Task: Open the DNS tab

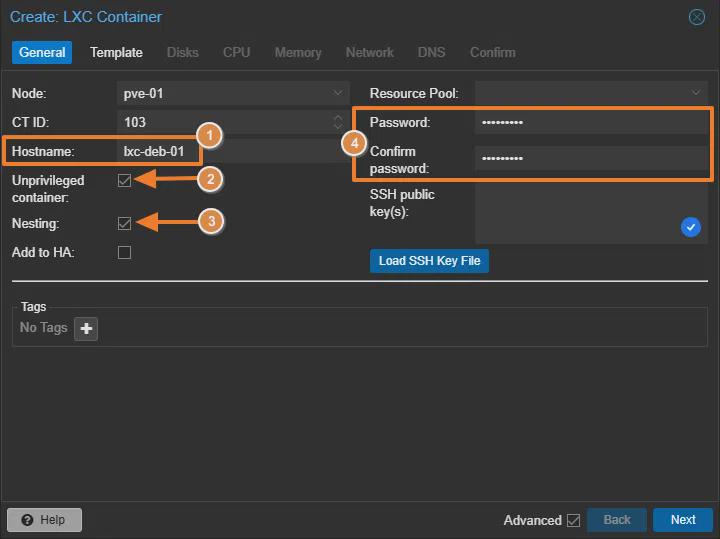Action: point(431,52)
